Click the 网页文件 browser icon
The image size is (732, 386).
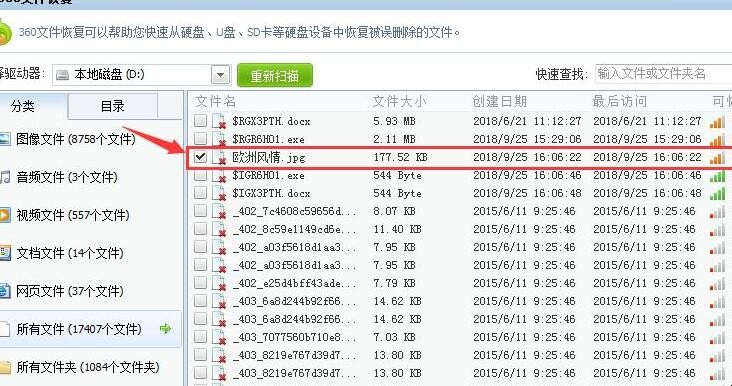tap(4, 291)
